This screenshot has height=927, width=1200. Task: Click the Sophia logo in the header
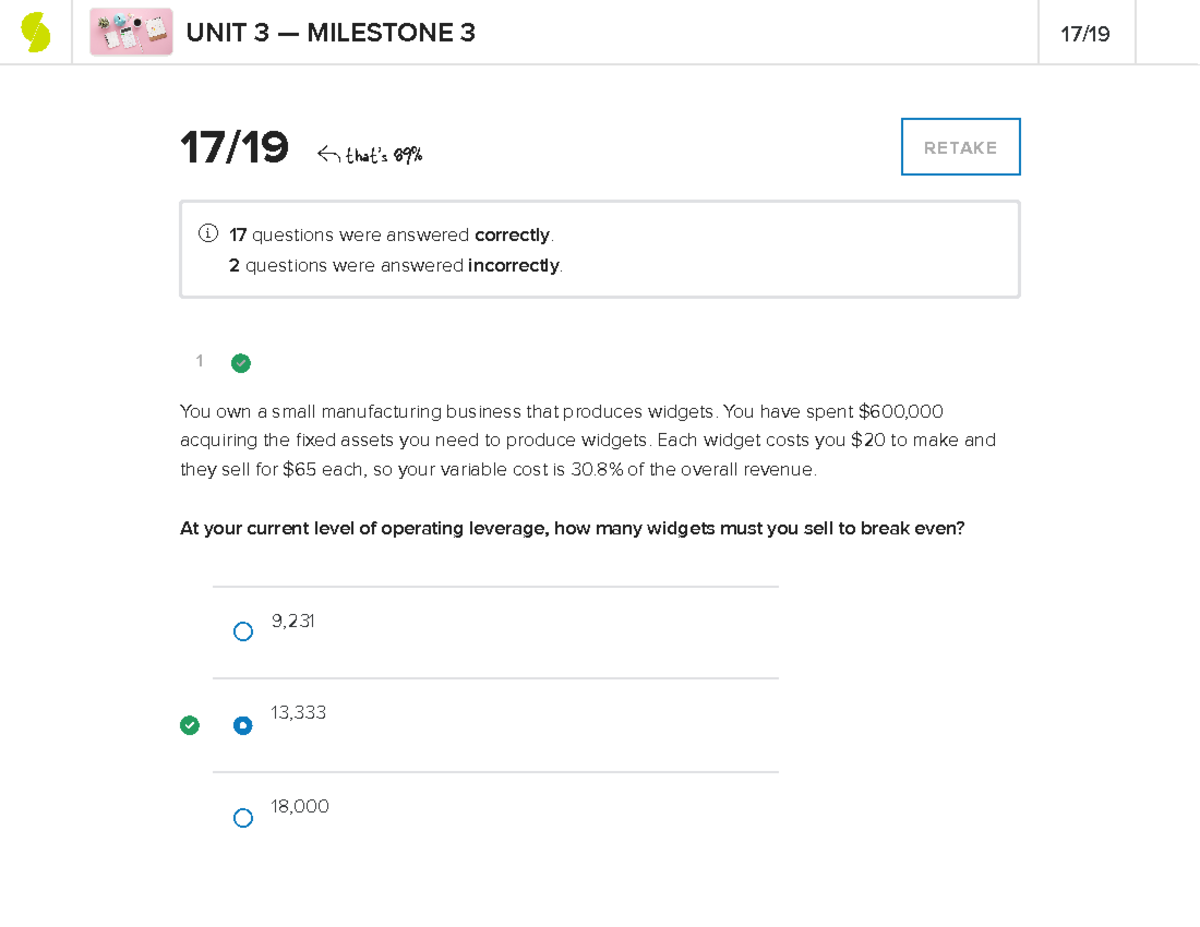coord(36,31)
